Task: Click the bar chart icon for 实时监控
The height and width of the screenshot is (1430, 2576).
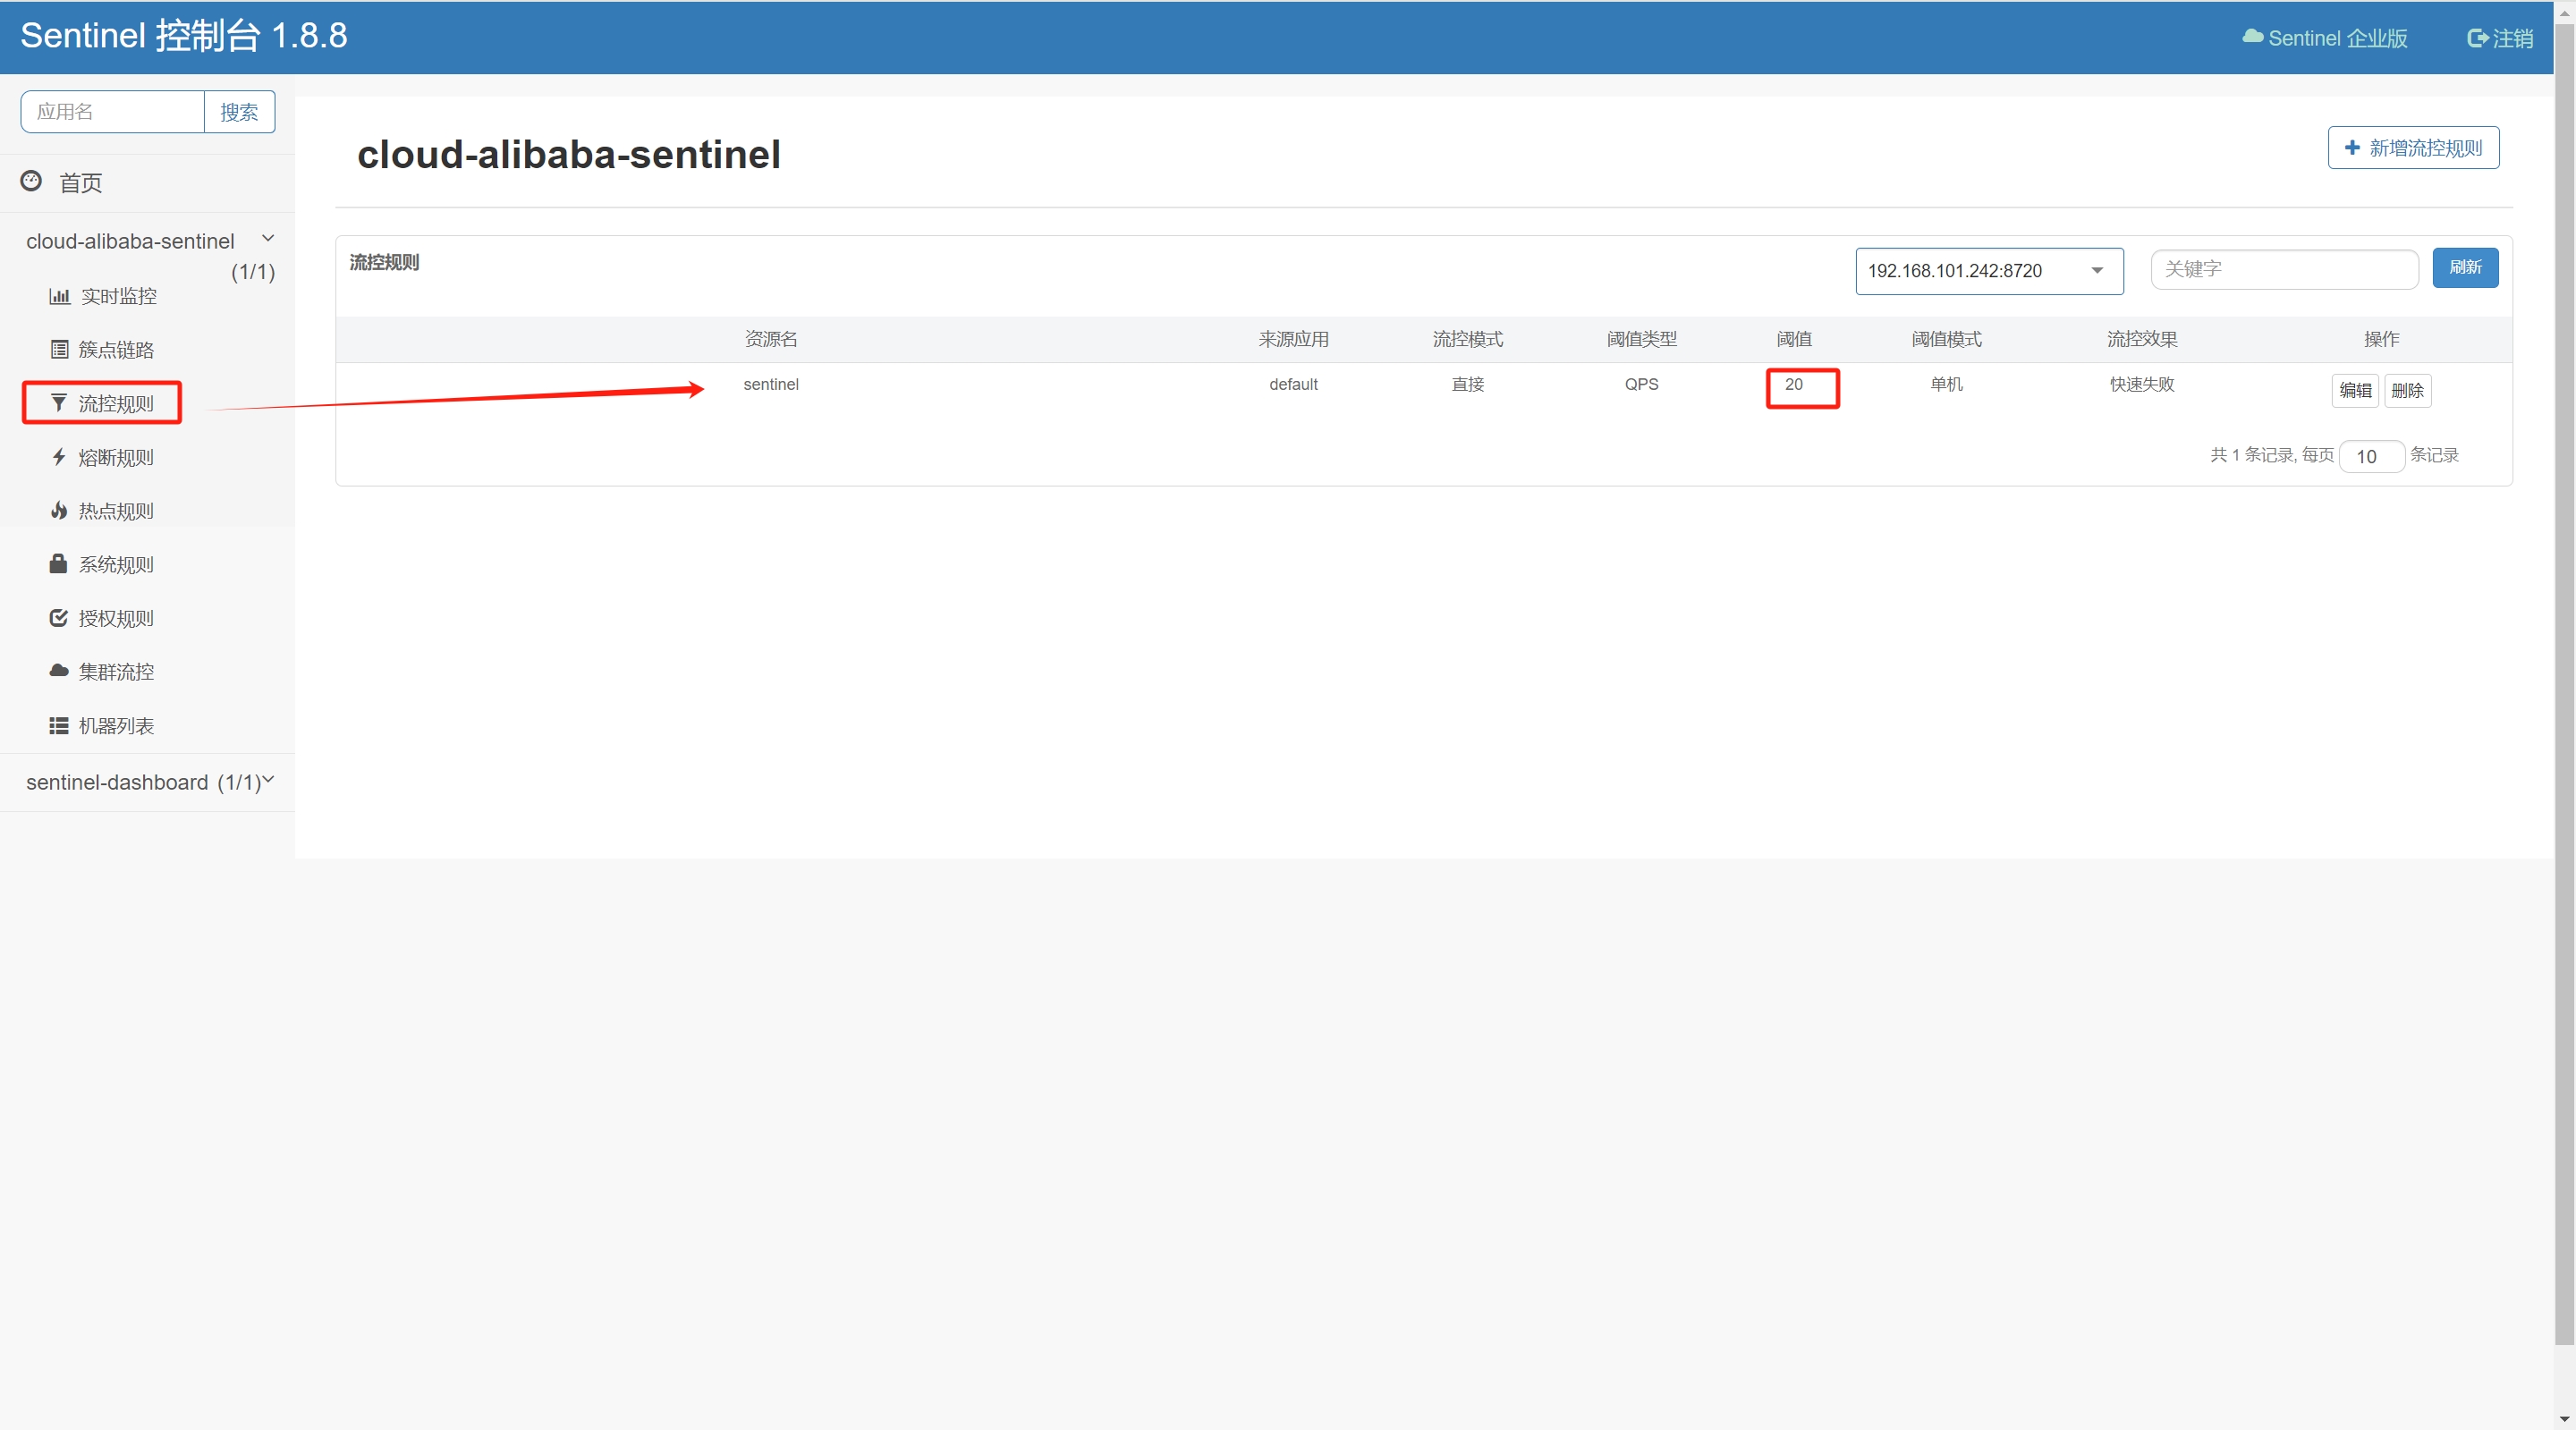Action: (x=59, y=296)
